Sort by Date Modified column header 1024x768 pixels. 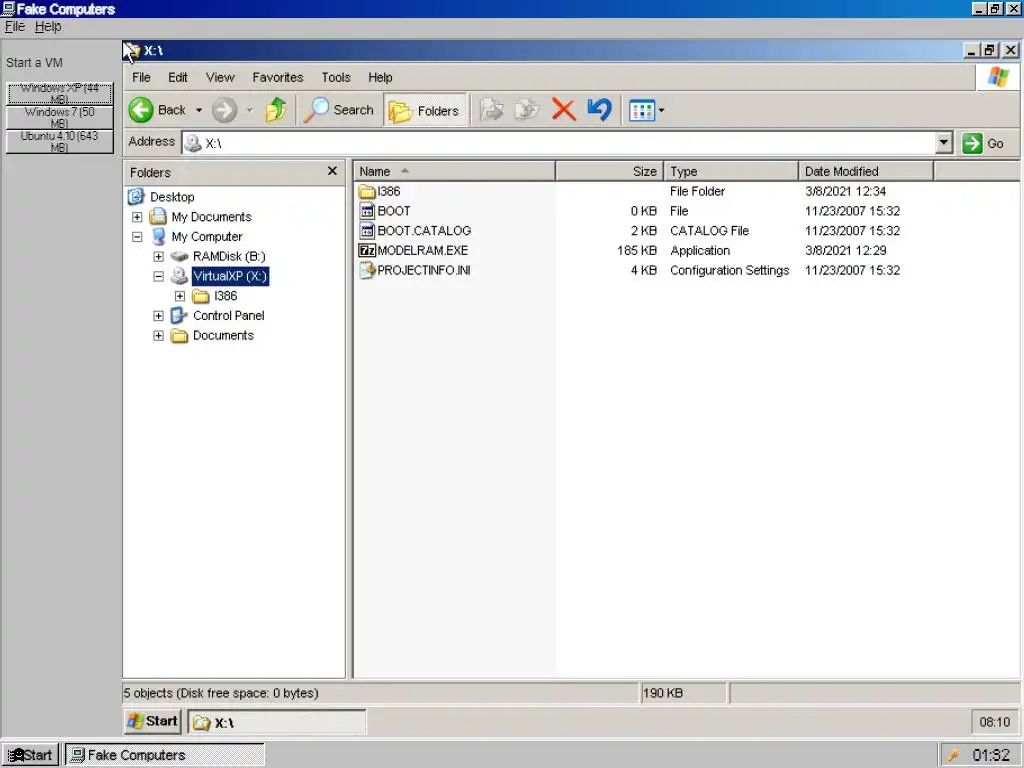[x=866, y=171]
